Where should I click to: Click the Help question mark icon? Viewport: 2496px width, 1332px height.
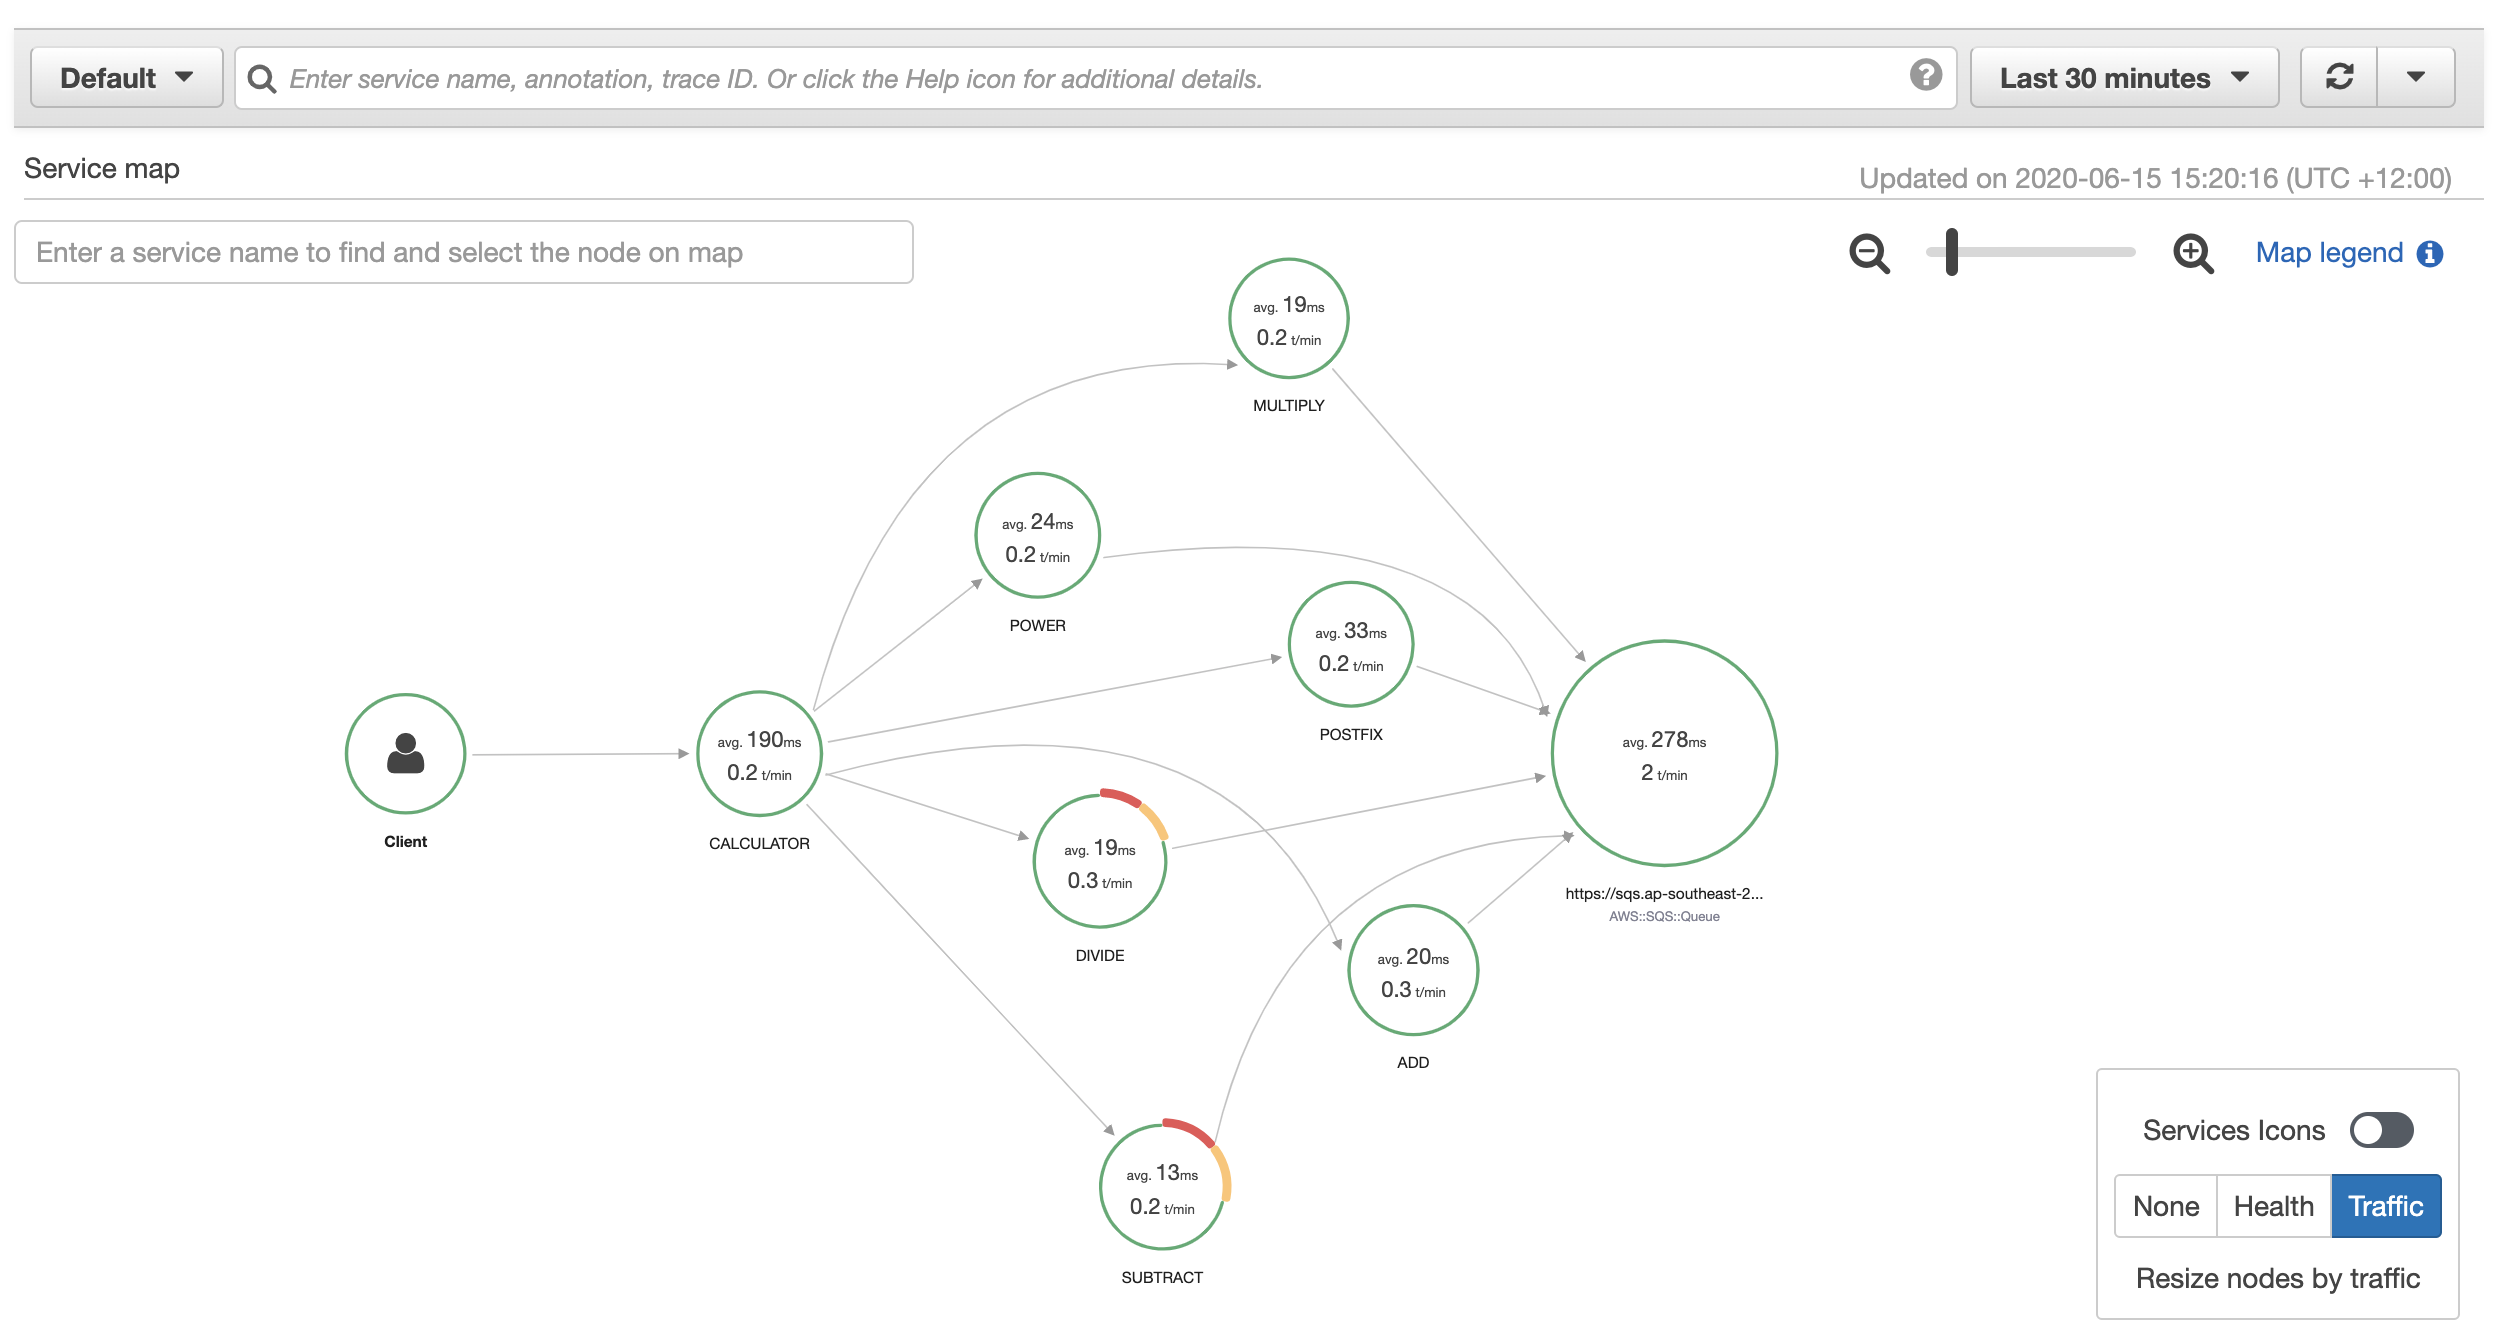tap(1925, 75)
